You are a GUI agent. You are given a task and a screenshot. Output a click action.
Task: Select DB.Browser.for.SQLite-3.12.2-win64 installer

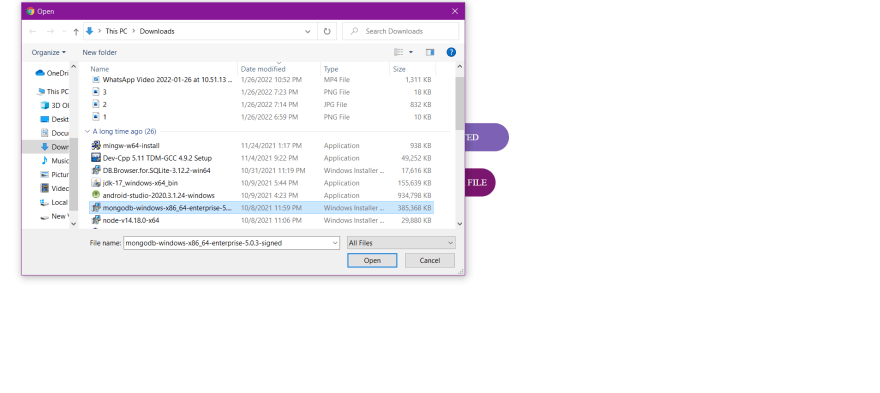pyautogui.click(x=262, y=170)
